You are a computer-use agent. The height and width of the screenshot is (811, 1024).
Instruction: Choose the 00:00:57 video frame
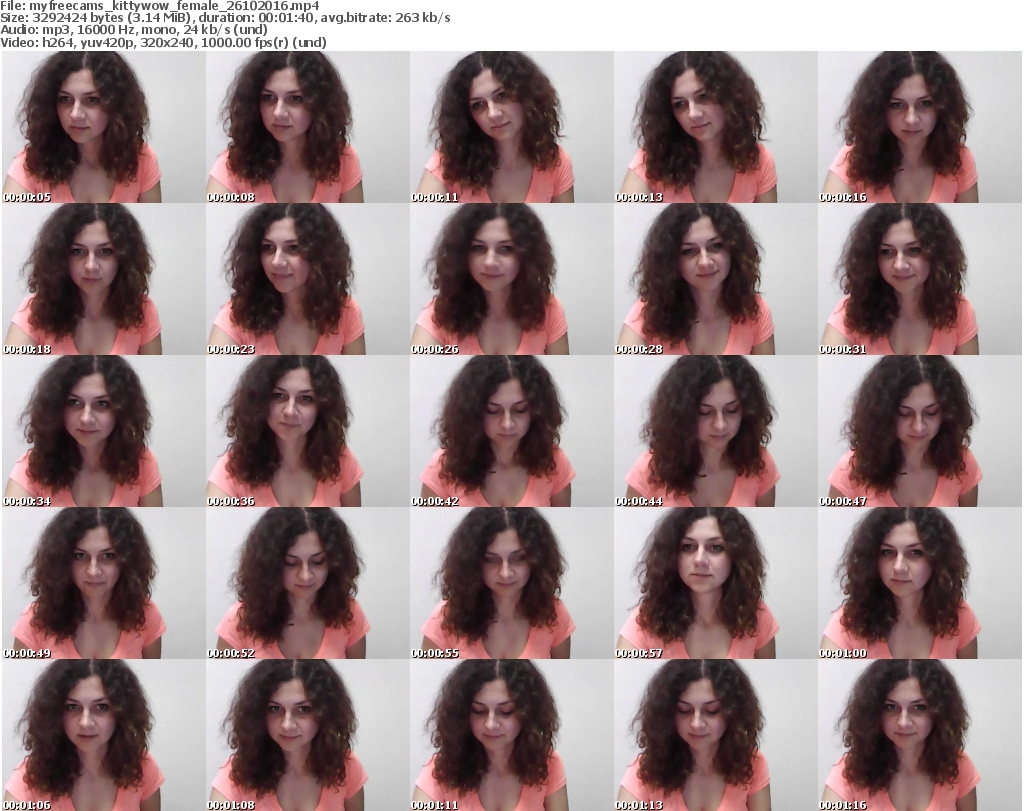[x=716, y=583]
